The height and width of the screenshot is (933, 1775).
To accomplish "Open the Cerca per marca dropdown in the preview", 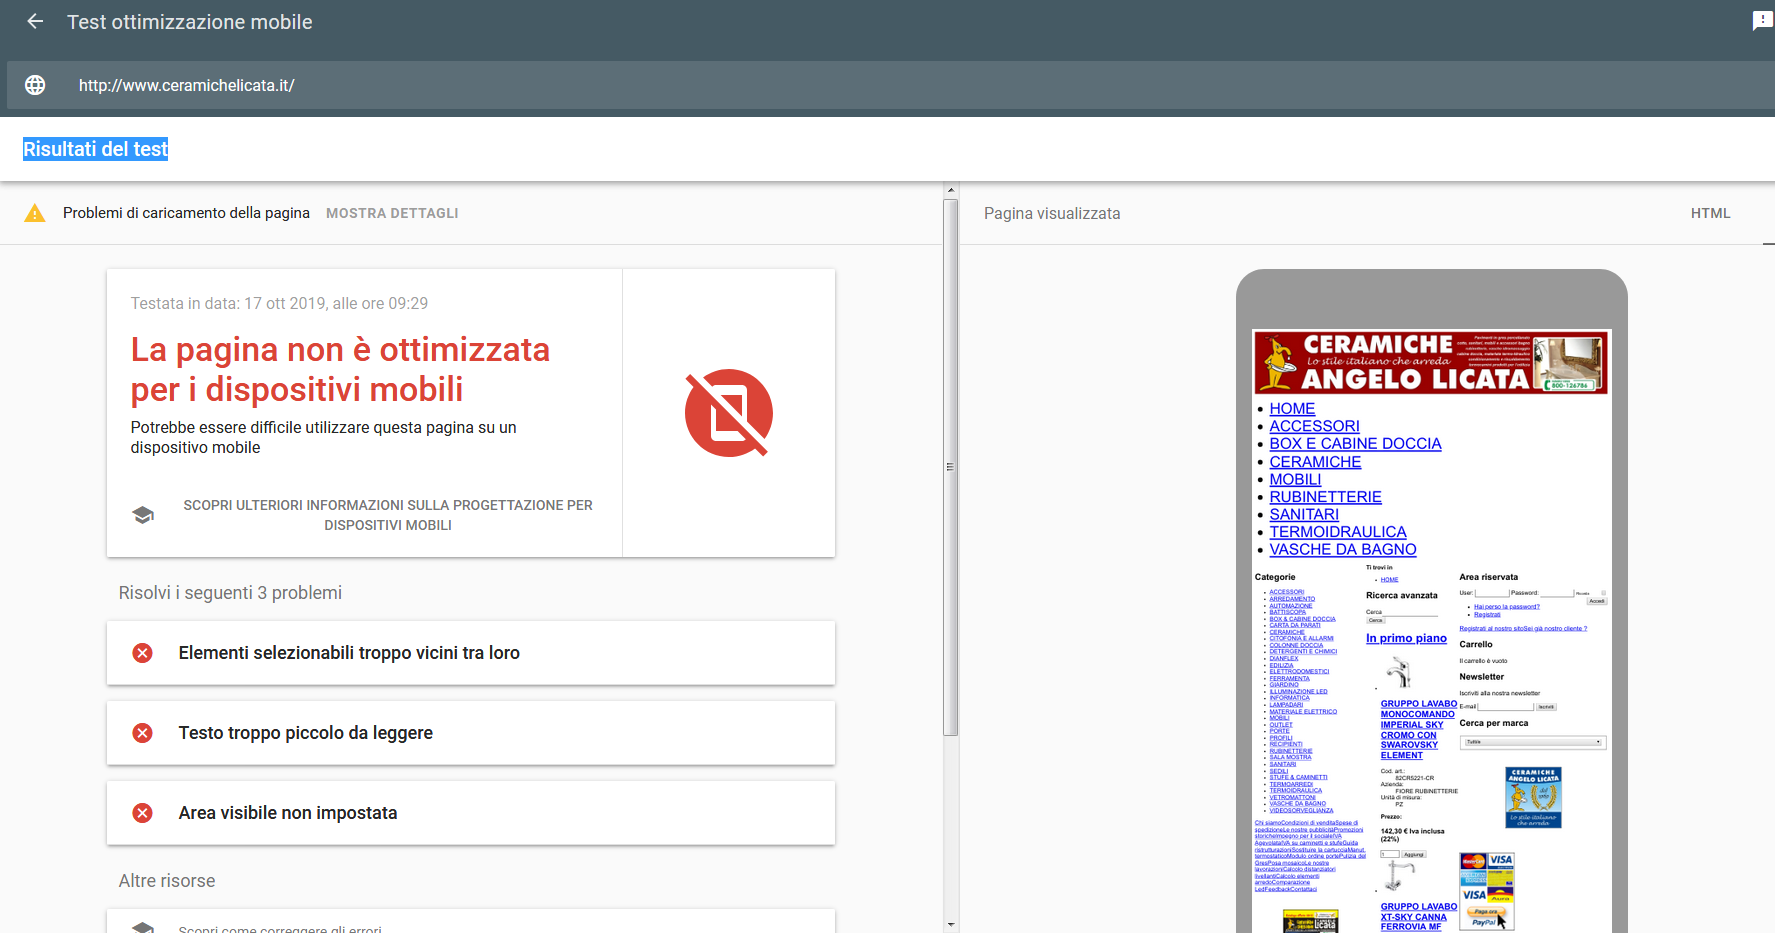I will [x=1533, y=742].
